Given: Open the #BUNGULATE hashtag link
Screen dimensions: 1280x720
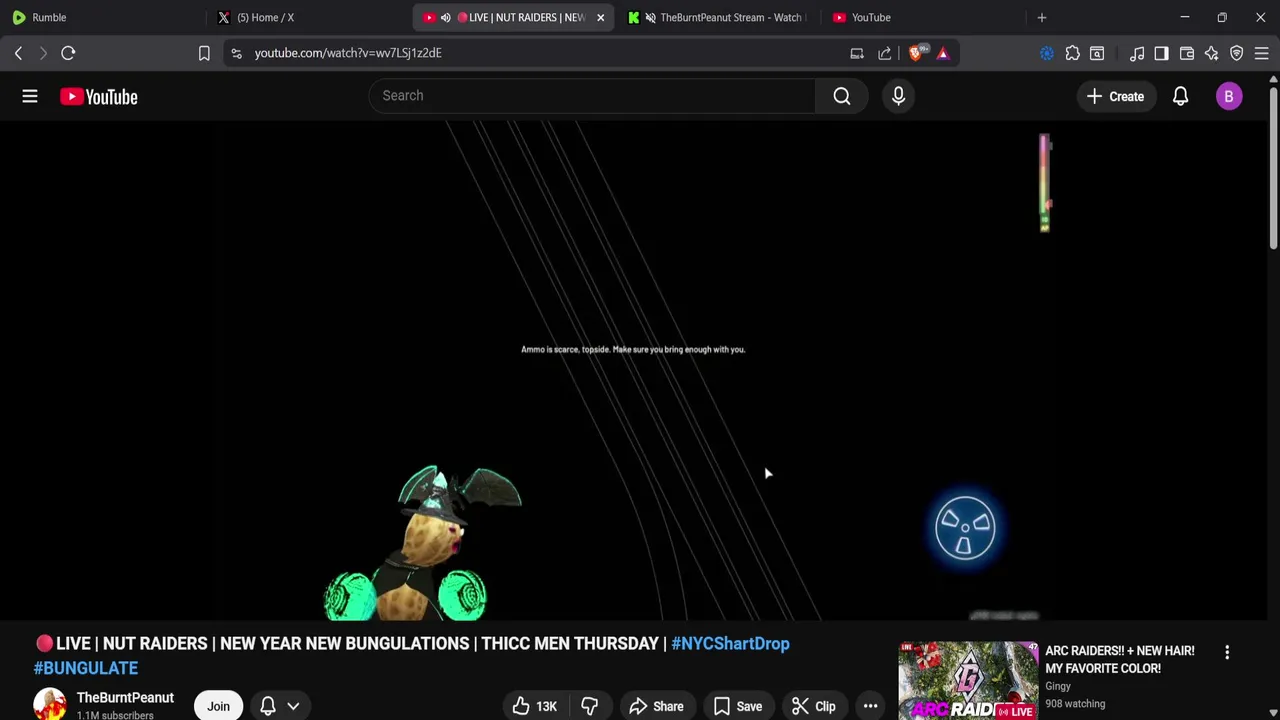Looking at the screenshot, I should [86, 668].
